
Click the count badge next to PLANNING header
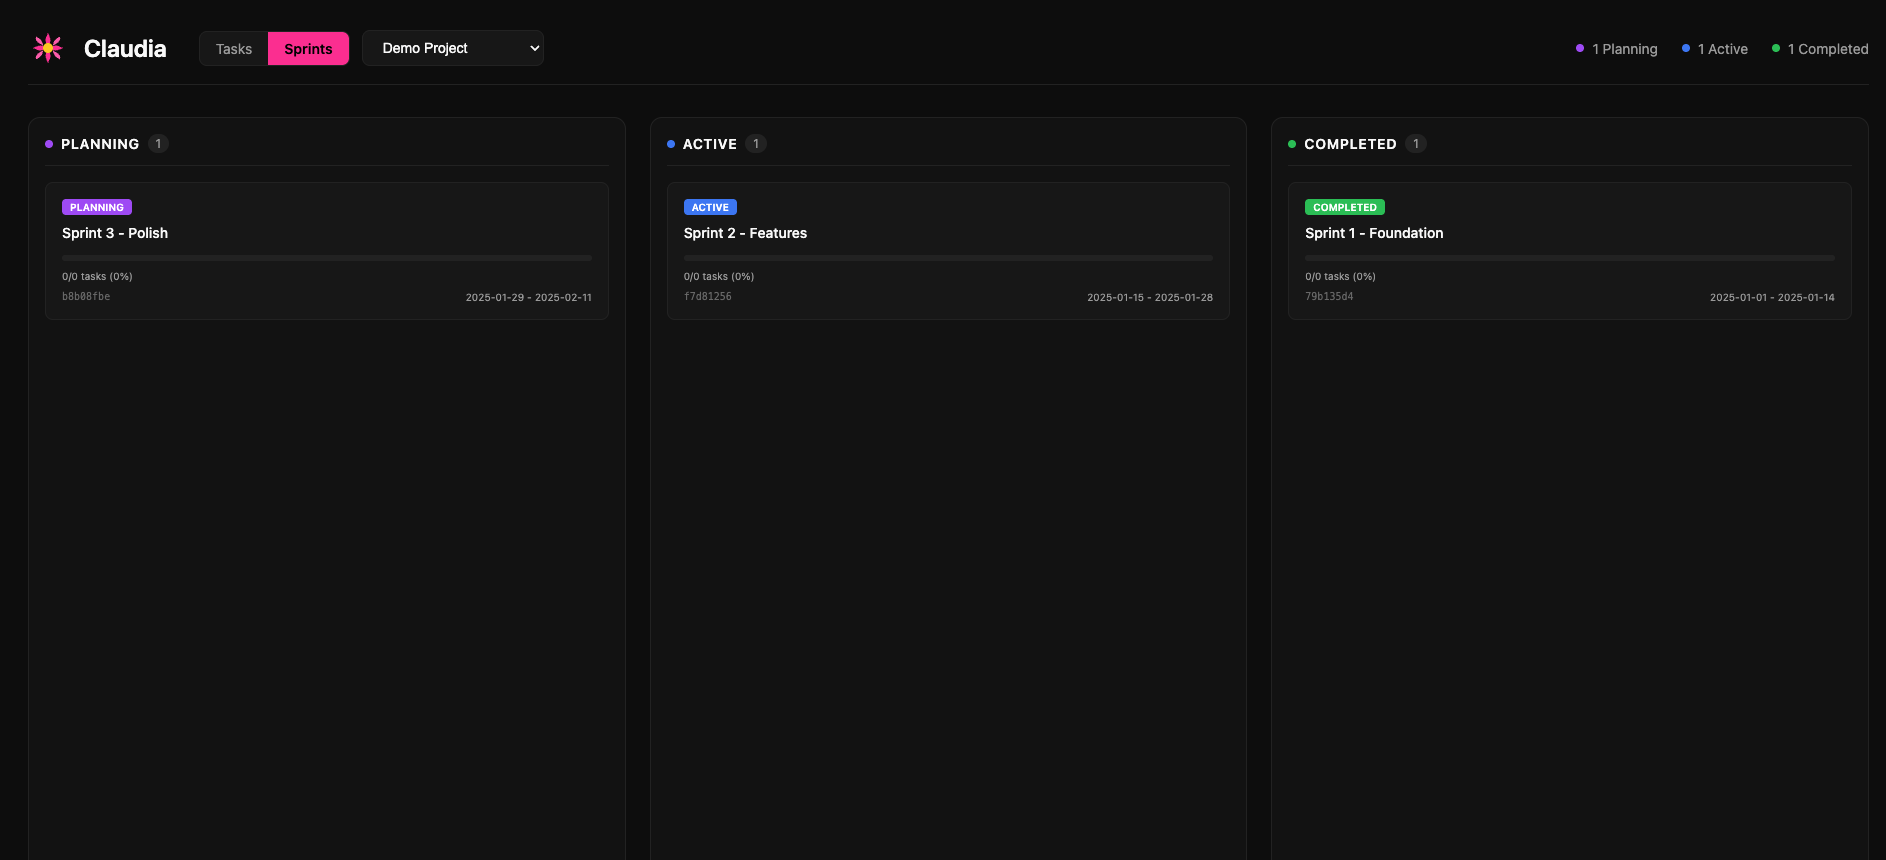pos(158,144)
